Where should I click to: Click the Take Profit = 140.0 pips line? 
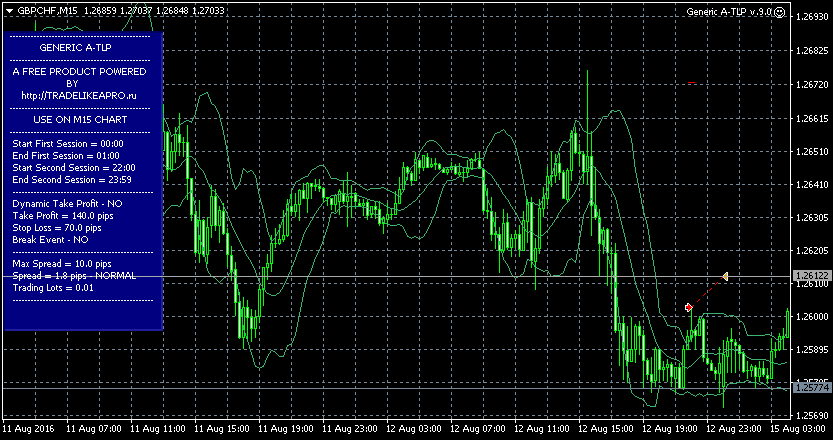63,216
